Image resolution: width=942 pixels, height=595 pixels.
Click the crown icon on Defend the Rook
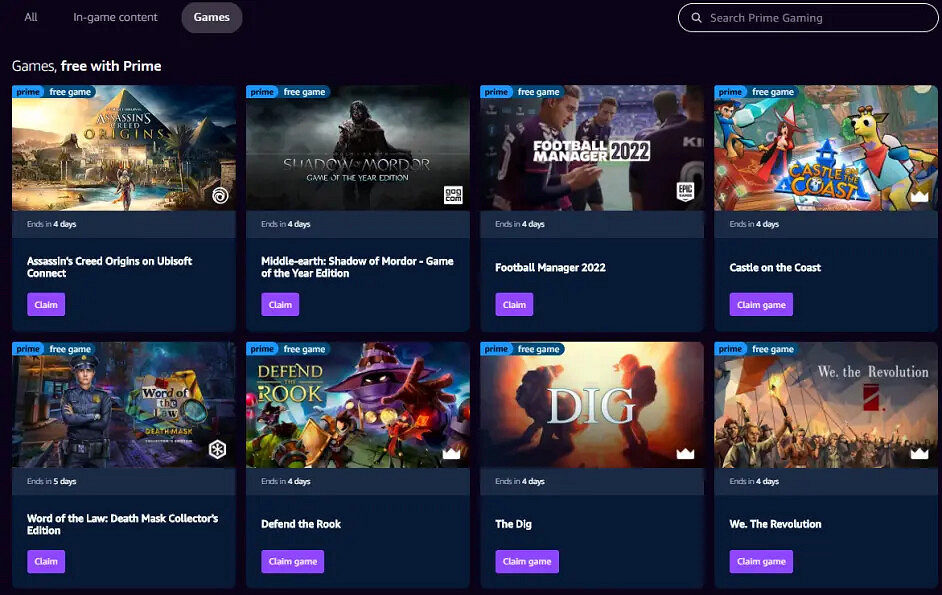[x=451, y=453]
